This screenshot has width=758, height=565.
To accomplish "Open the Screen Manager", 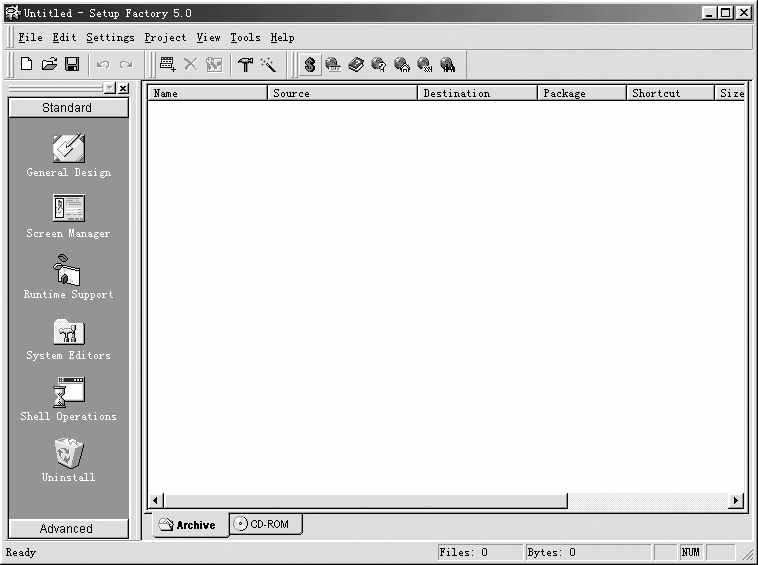I will point(68,217).
